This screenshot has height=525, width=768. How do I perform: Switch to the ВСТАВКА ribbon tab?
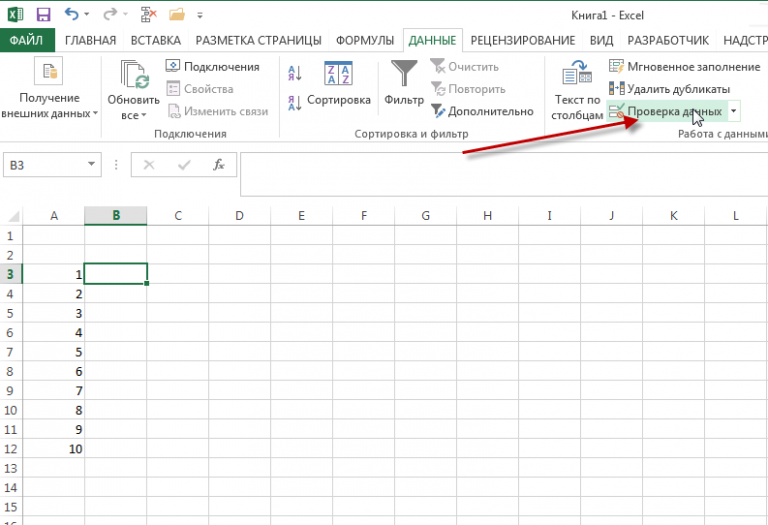(156, 41)
